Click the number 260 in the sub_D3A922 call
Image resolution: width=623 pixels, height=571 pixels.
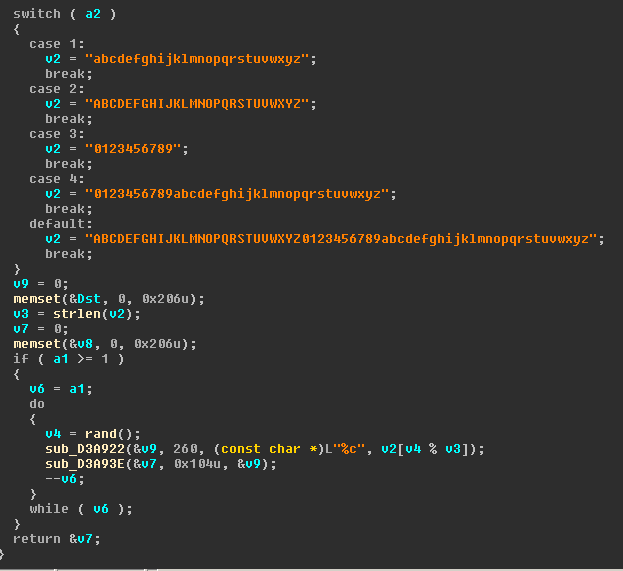tap(185, 449)
